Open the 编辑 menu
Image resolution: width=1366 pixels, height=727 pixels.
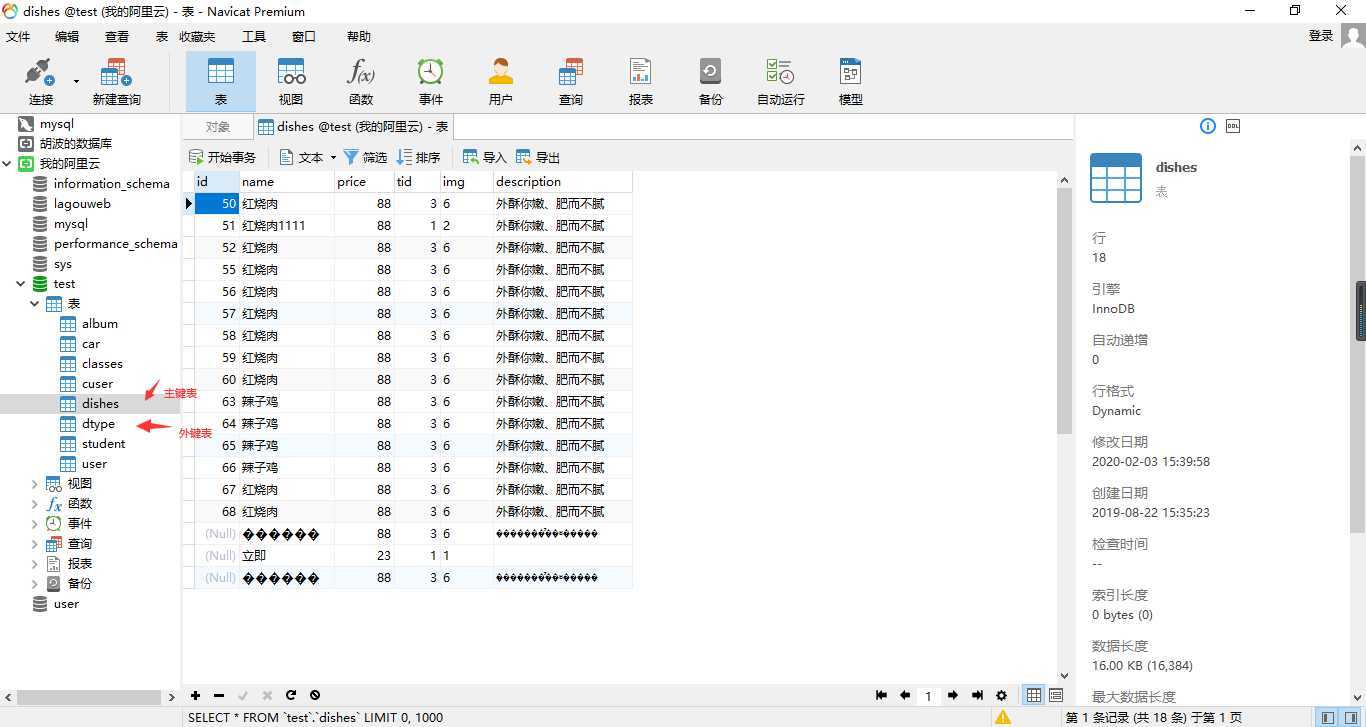67,36
